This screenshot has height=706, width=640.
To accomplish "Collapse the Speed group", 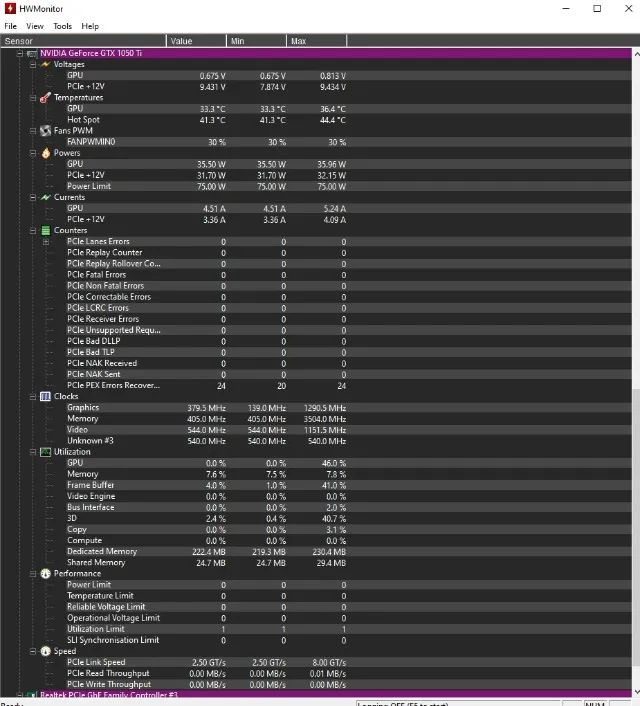I will point(33,651).
